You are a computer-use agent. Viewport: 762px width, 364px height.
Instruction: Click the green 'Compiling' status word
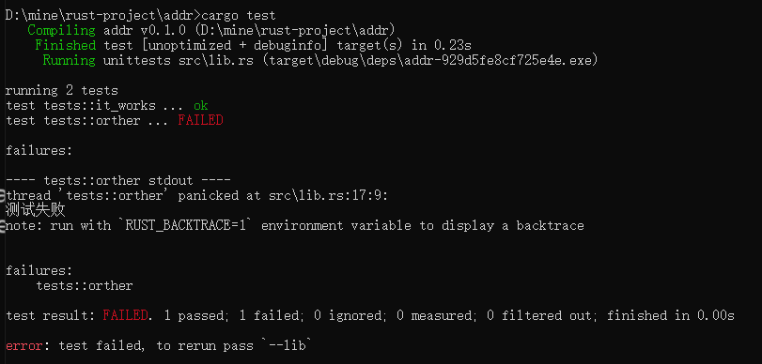[61, 31]
